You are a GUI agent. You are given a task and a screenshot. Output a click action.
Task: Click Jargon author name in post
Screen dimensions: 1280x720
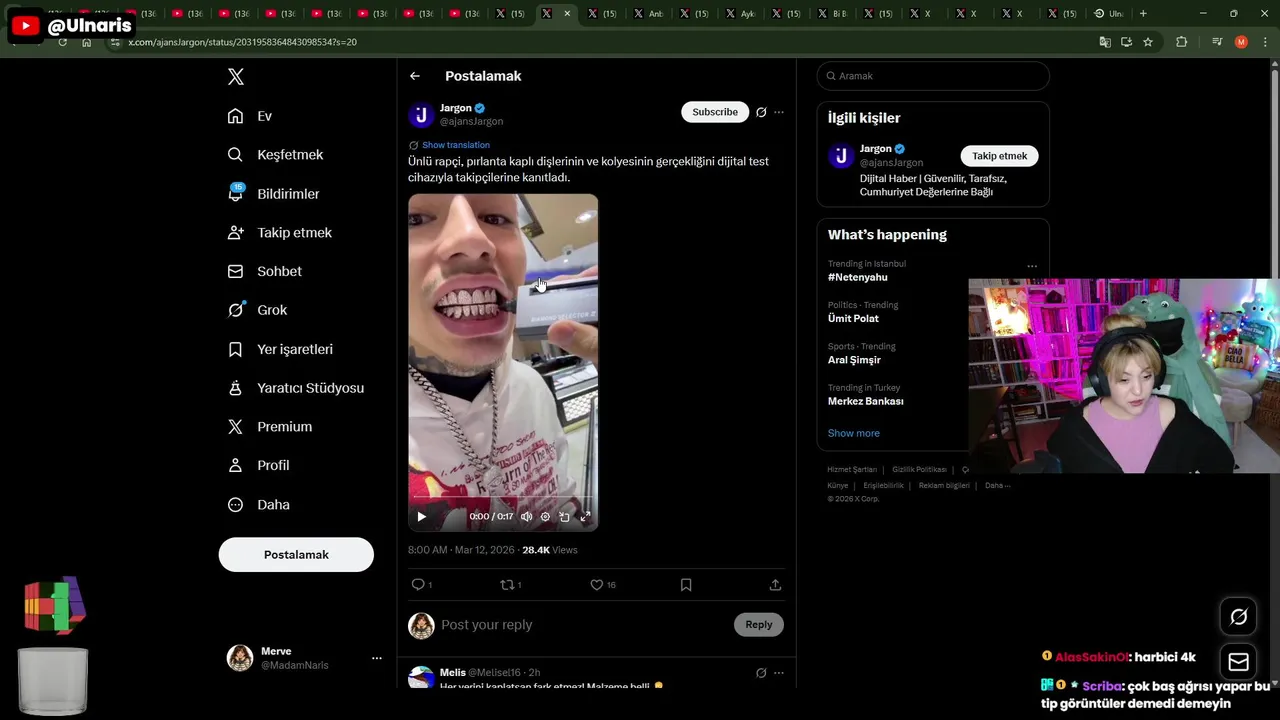coord(456,108)
